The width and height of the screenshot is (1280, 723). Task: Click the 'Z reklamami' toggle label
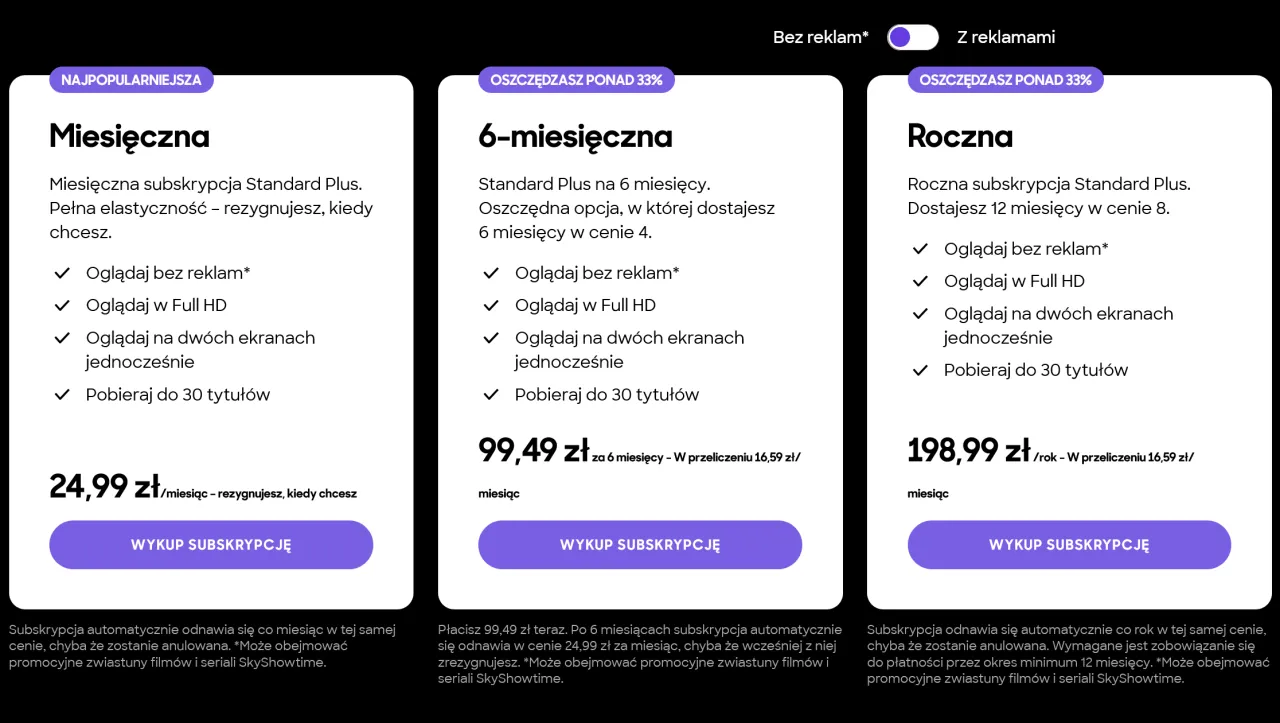click(1005, 38)
